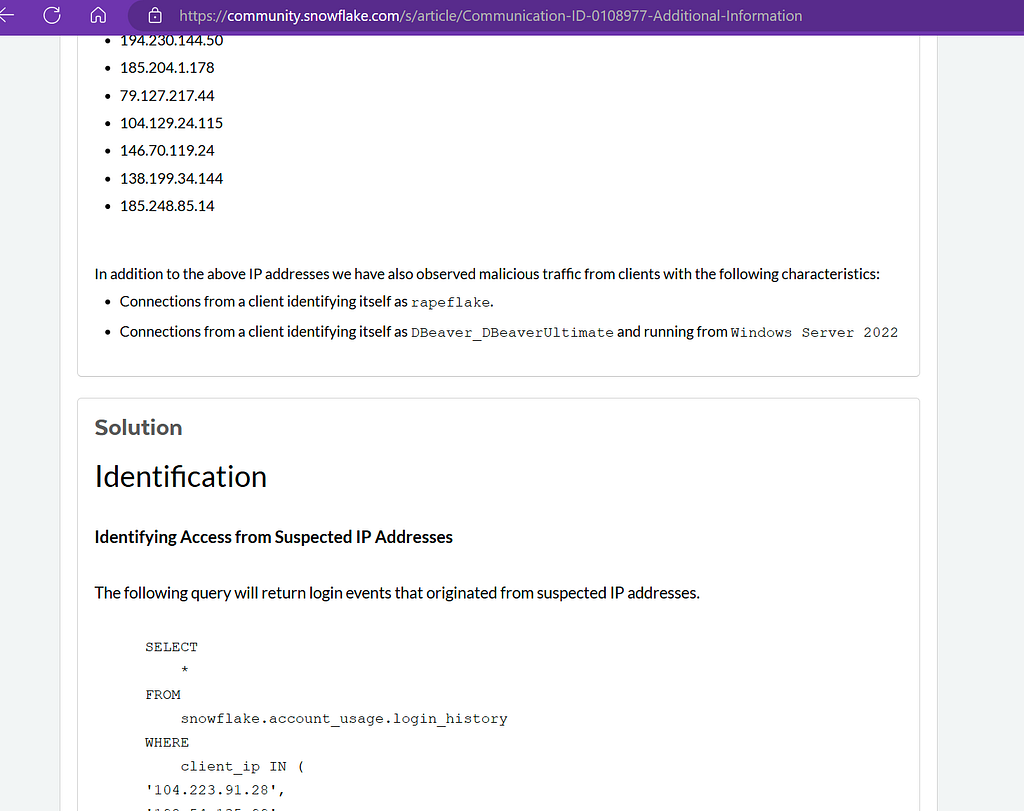The height and width of the screenshot is (811, 1024).
Task: Click the Identification heading
Action: pos(181,477)
